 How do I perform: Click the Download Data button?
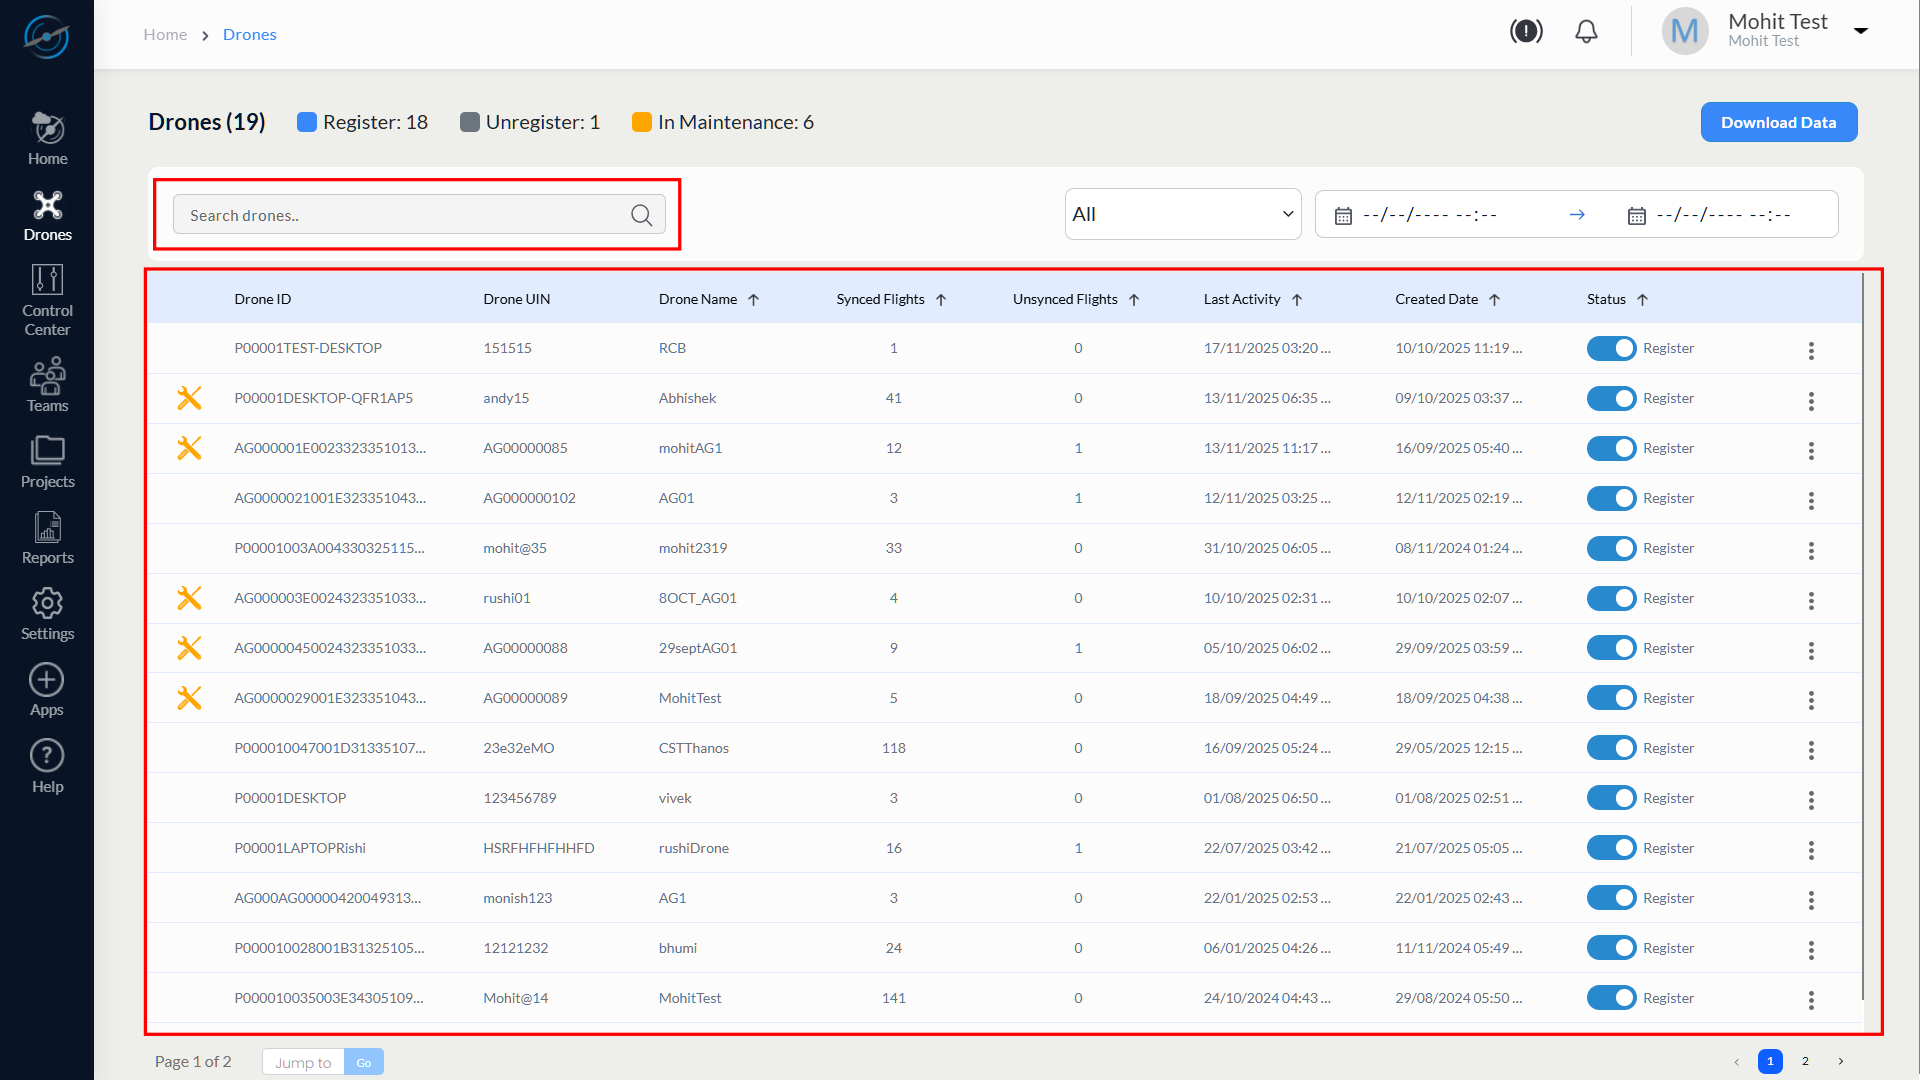tap(1778, 122)
